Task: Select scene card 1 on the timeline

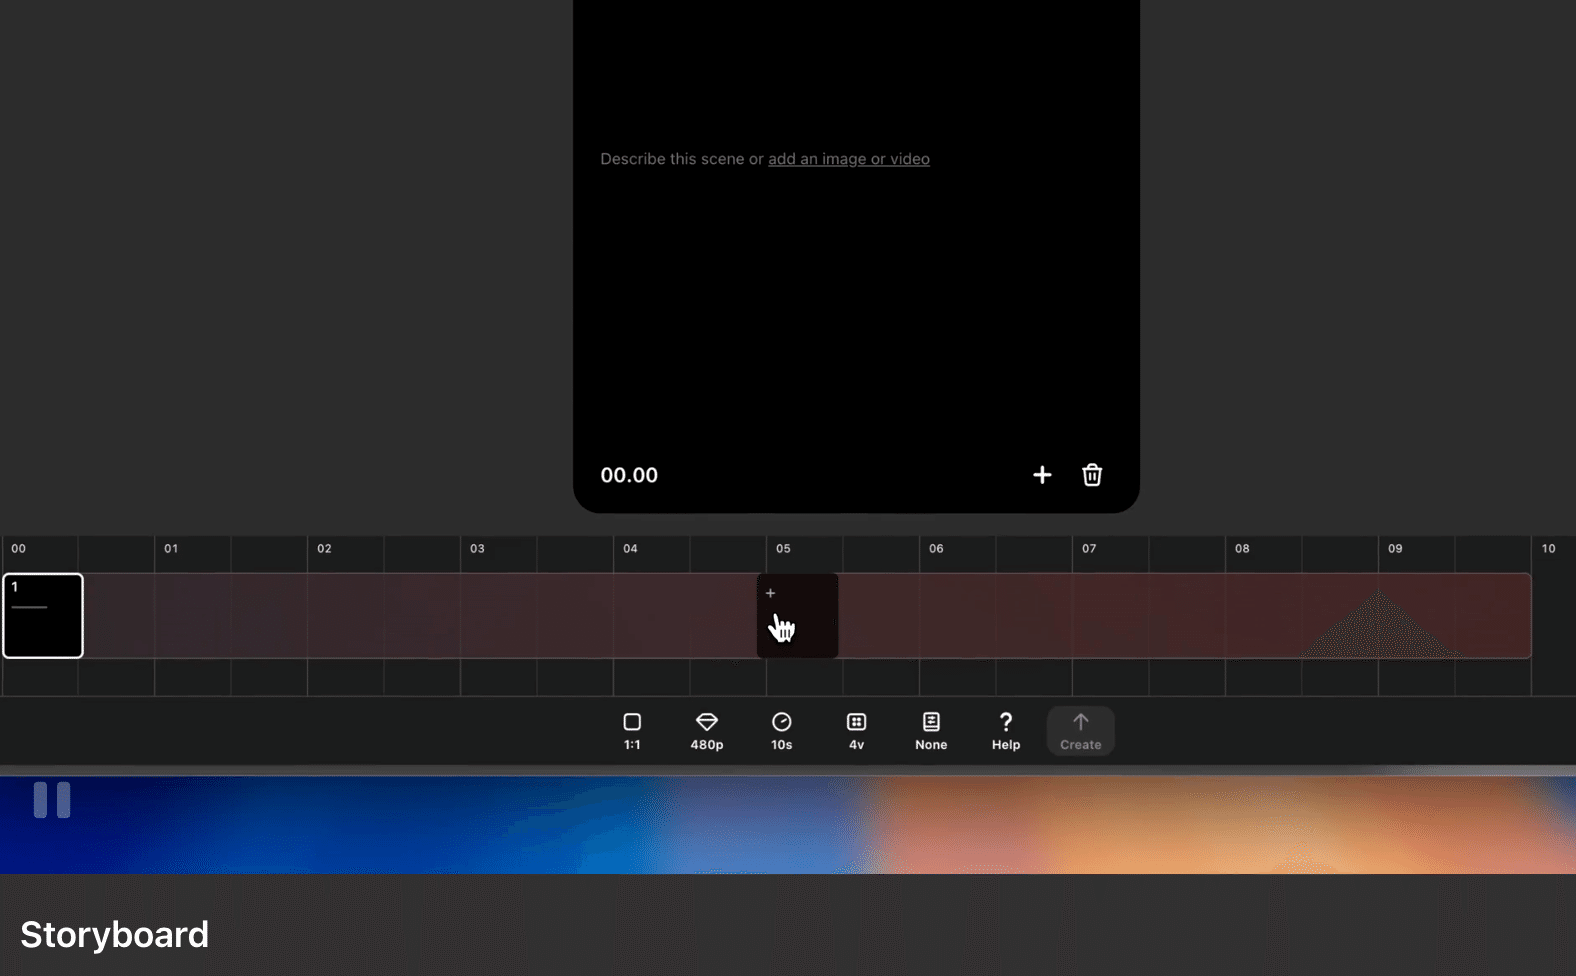Action: 43,616
